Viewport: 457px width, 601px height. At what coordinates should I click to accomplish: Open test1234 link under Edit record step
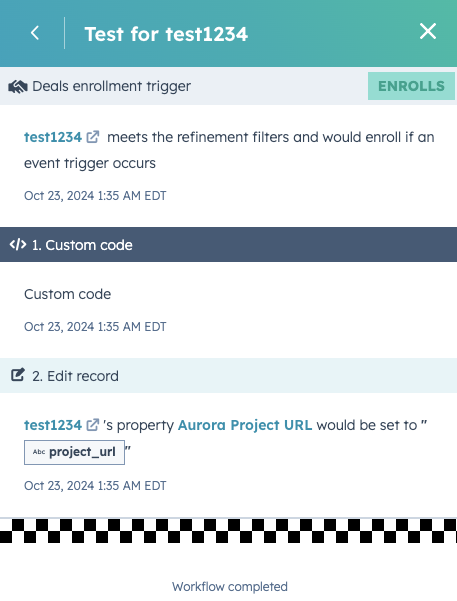pos(53,425)
